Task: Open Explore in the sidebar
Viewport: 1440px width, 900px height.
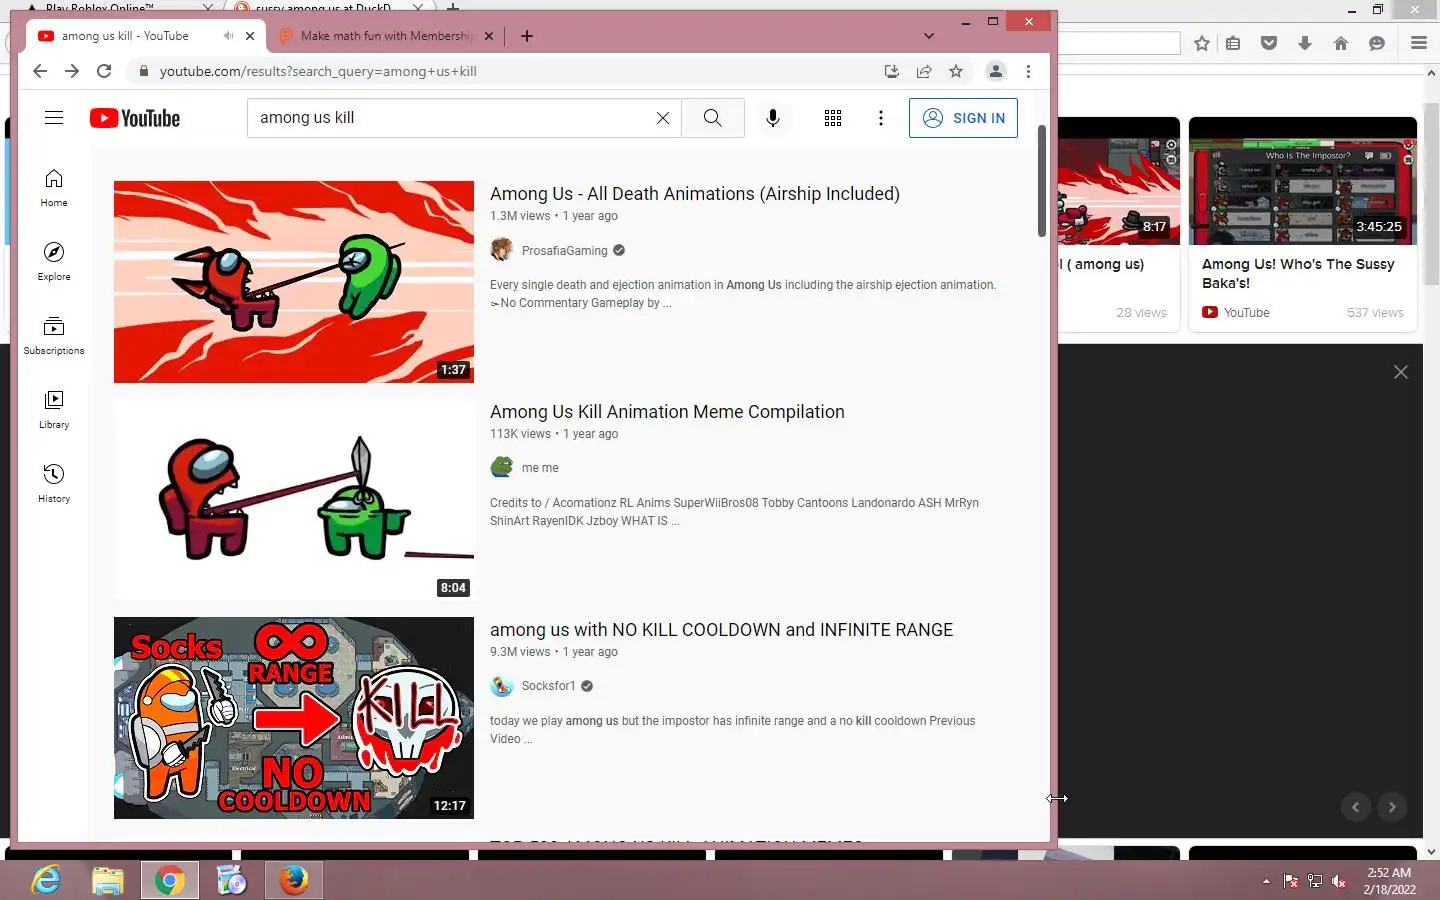Action: 54,262
